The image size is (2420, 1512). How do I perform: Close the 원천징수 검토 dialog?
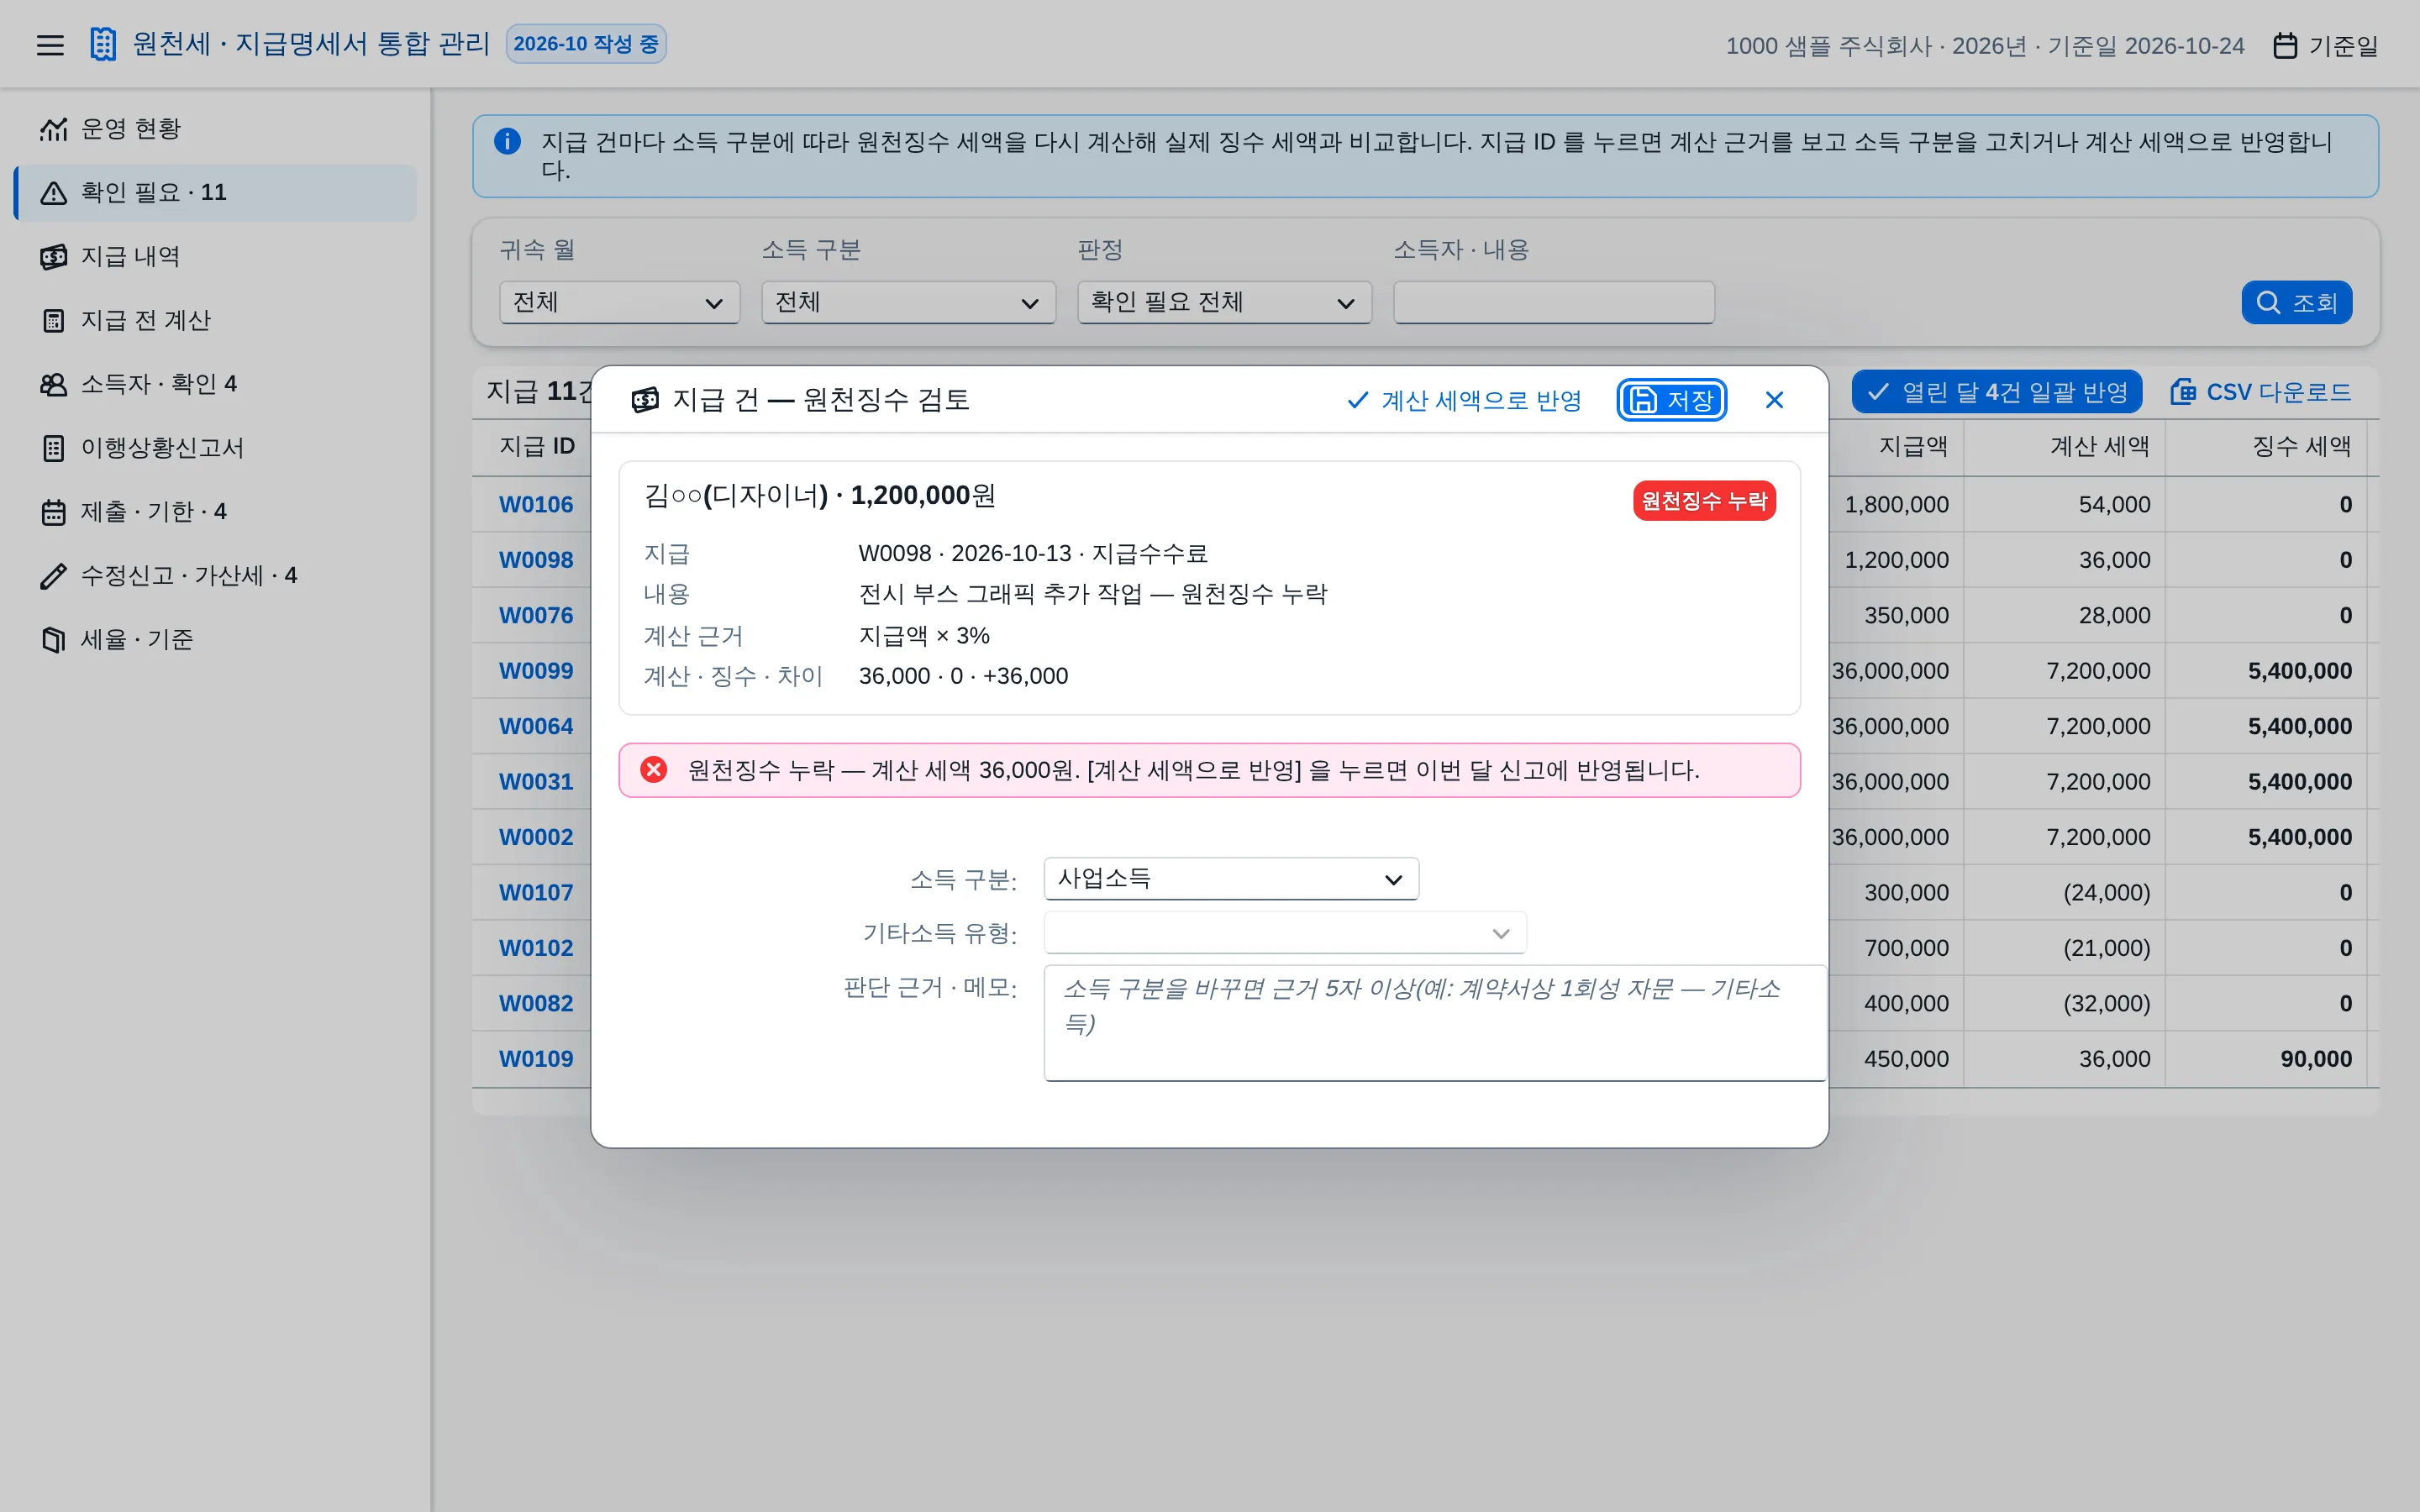(x=1774, y=400)
